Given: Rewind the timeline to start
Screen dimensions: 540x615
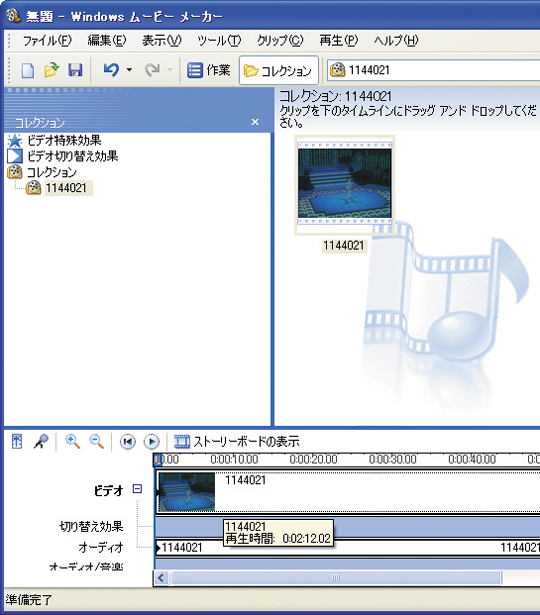Looking at the screenshot, I should pos(127,442).
